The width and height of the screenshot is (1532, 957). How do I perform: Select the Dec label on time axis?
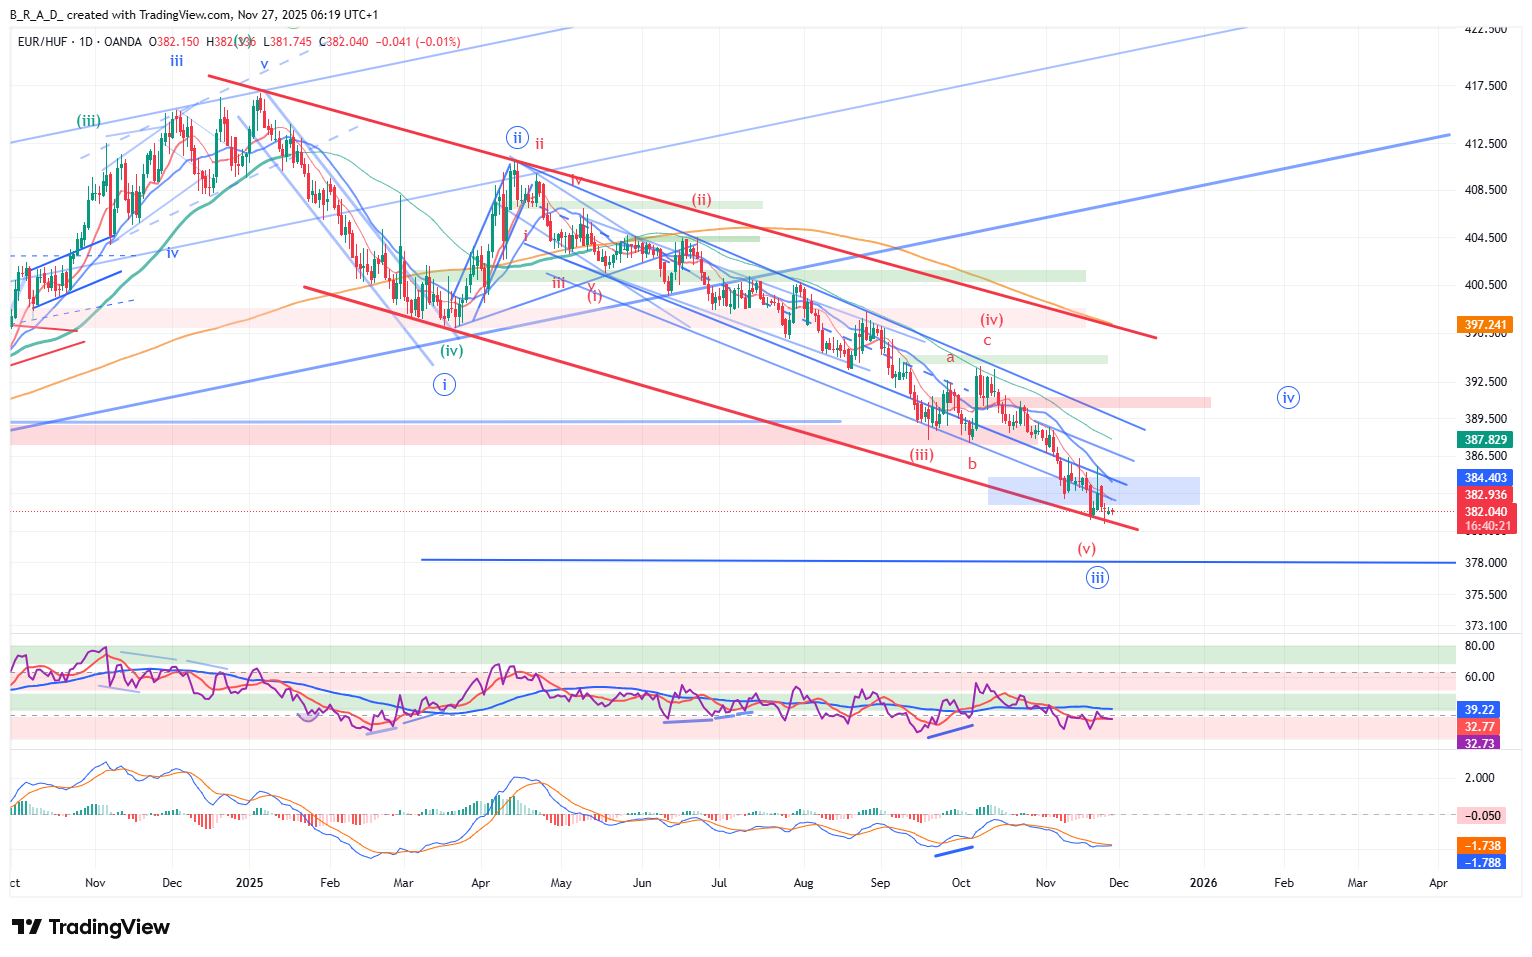[x=1118, y=883]
